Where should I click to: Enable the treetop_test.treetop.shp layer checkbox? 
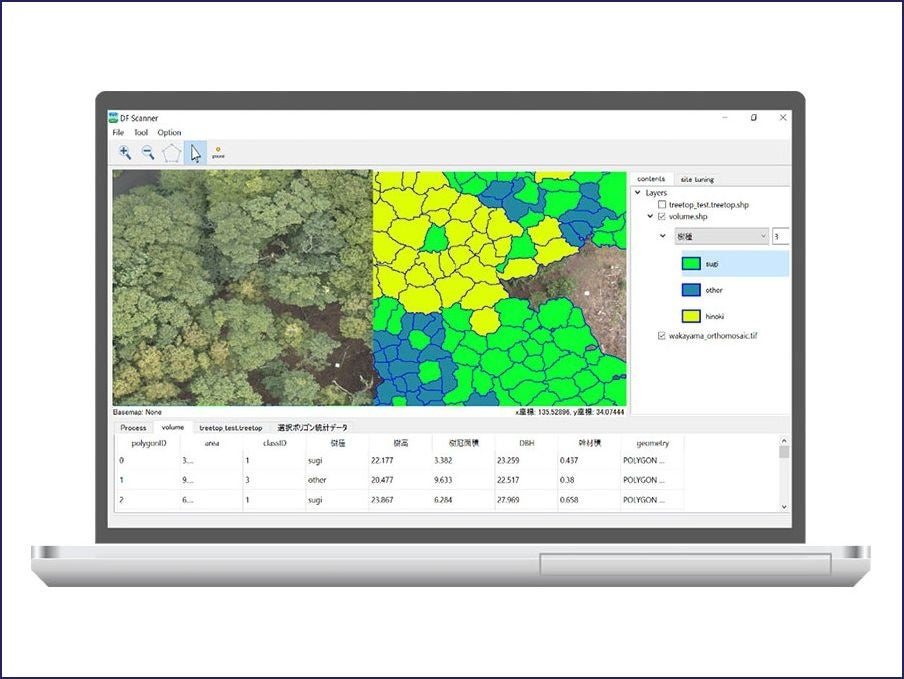tap(662, 205)
